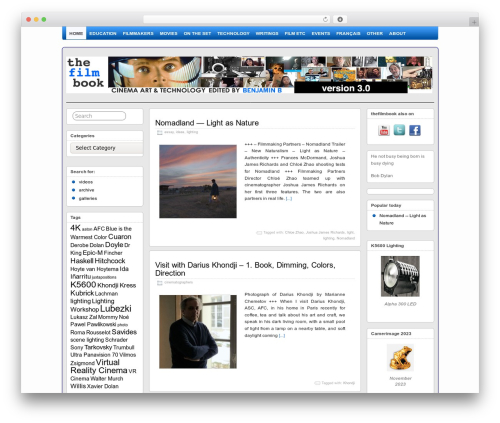Click the K5600 tag
The height and width of the screenshot is (423, 500).
click(x=83, y=284)
